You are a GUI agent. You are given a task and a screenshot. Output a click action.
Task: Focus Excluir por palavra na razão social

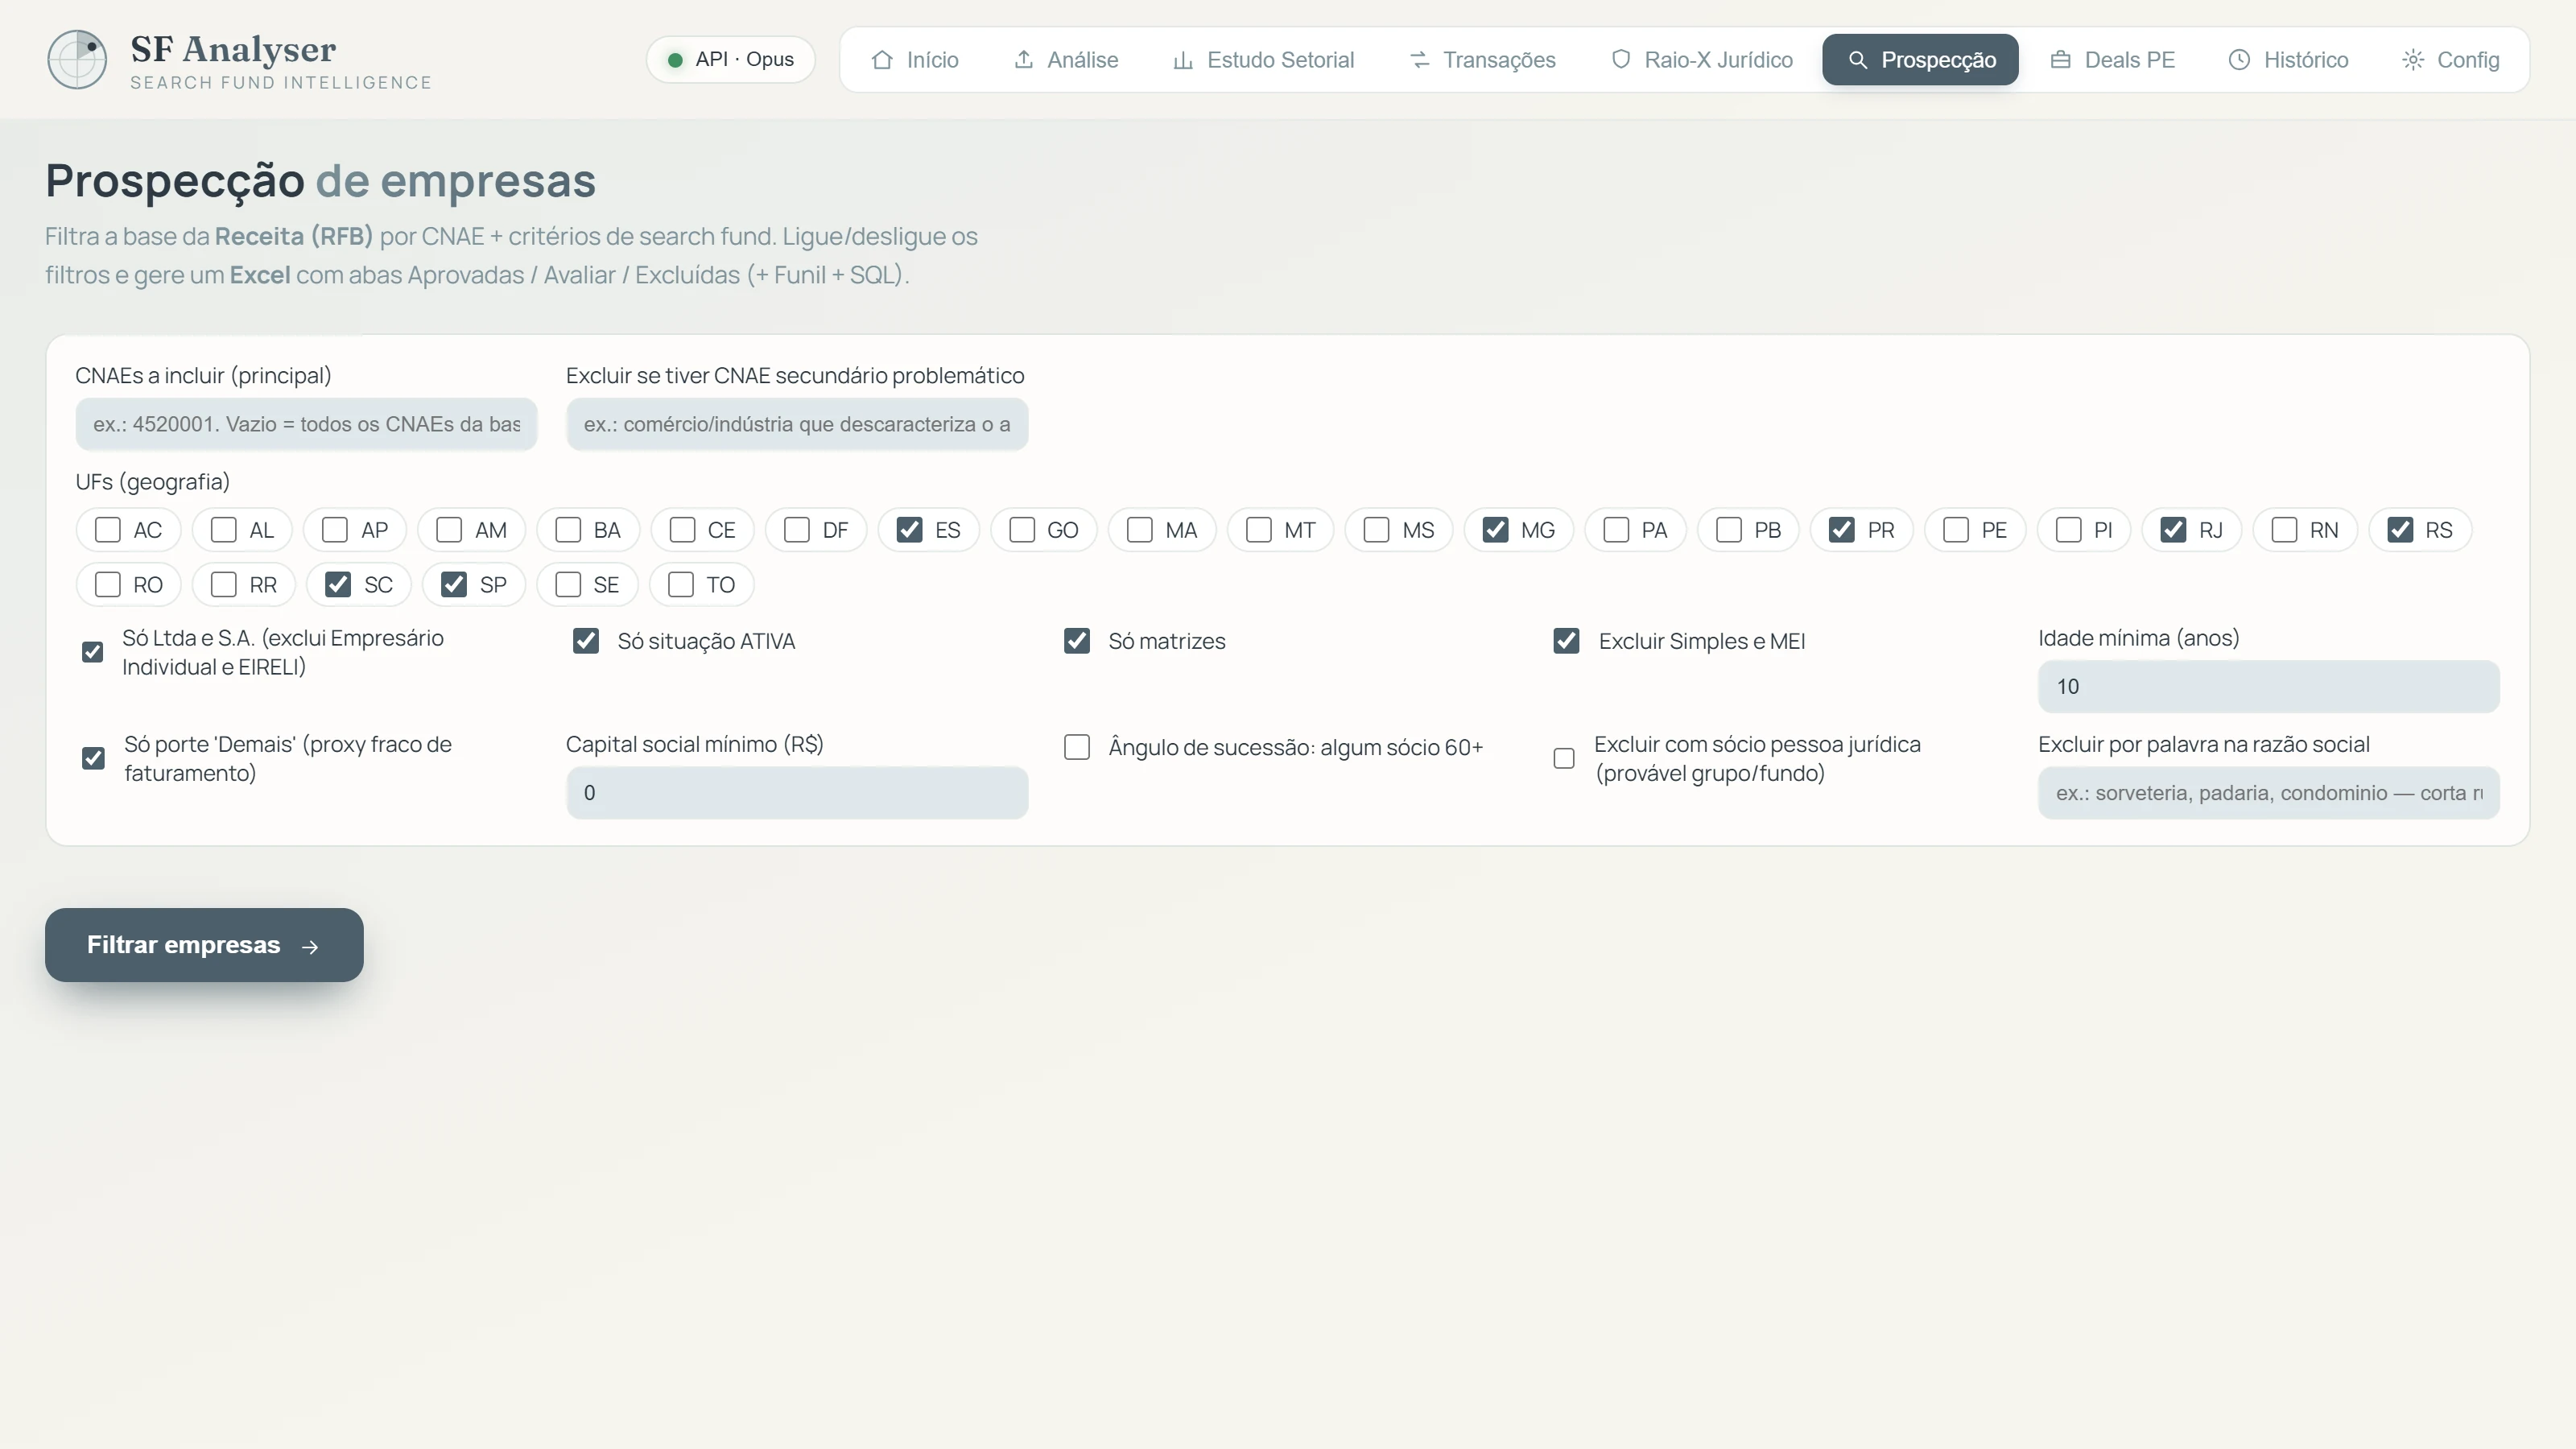(x=2269, y=793)
